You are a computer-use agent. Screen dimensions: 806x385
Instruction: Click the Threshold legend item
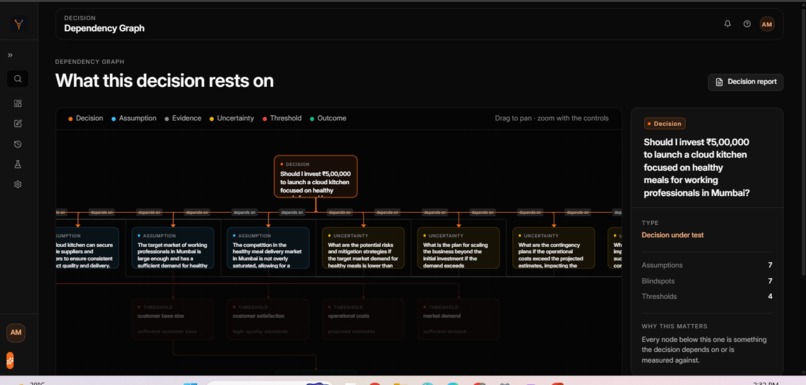click(282, 118)
